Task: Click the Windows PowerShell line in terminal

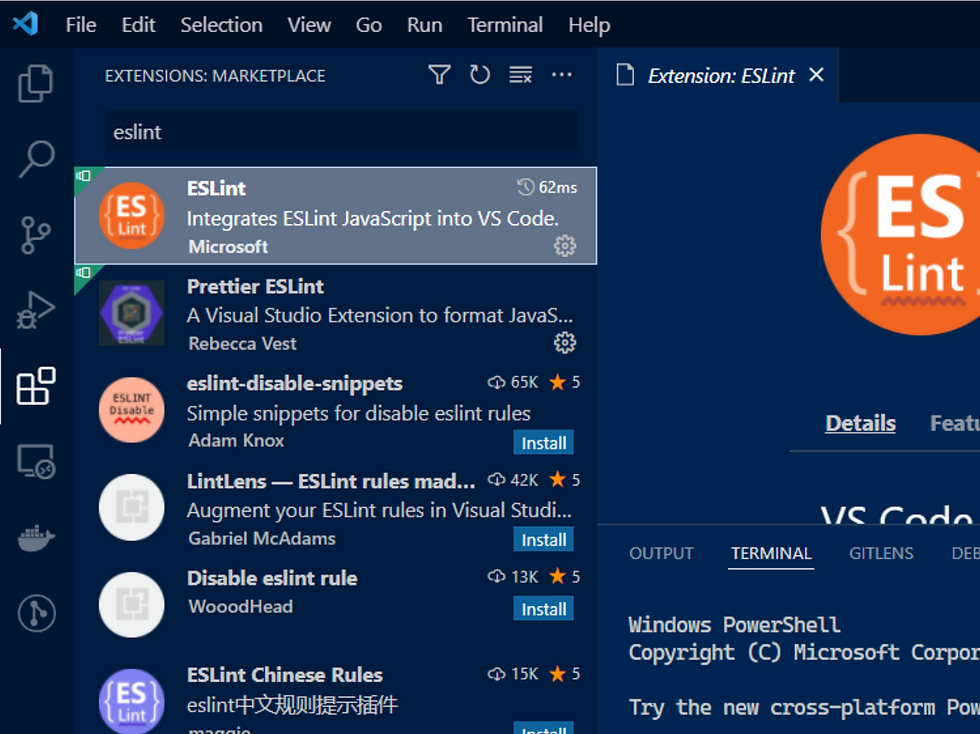Action: [x=734, y=625]
